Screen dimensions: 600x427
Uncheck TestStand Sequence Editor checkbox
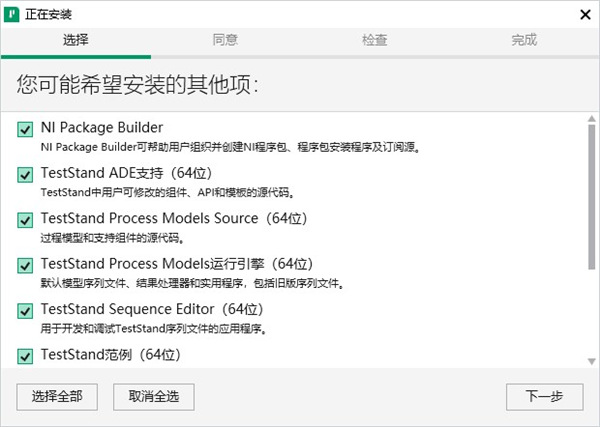(x=25, y=310)
